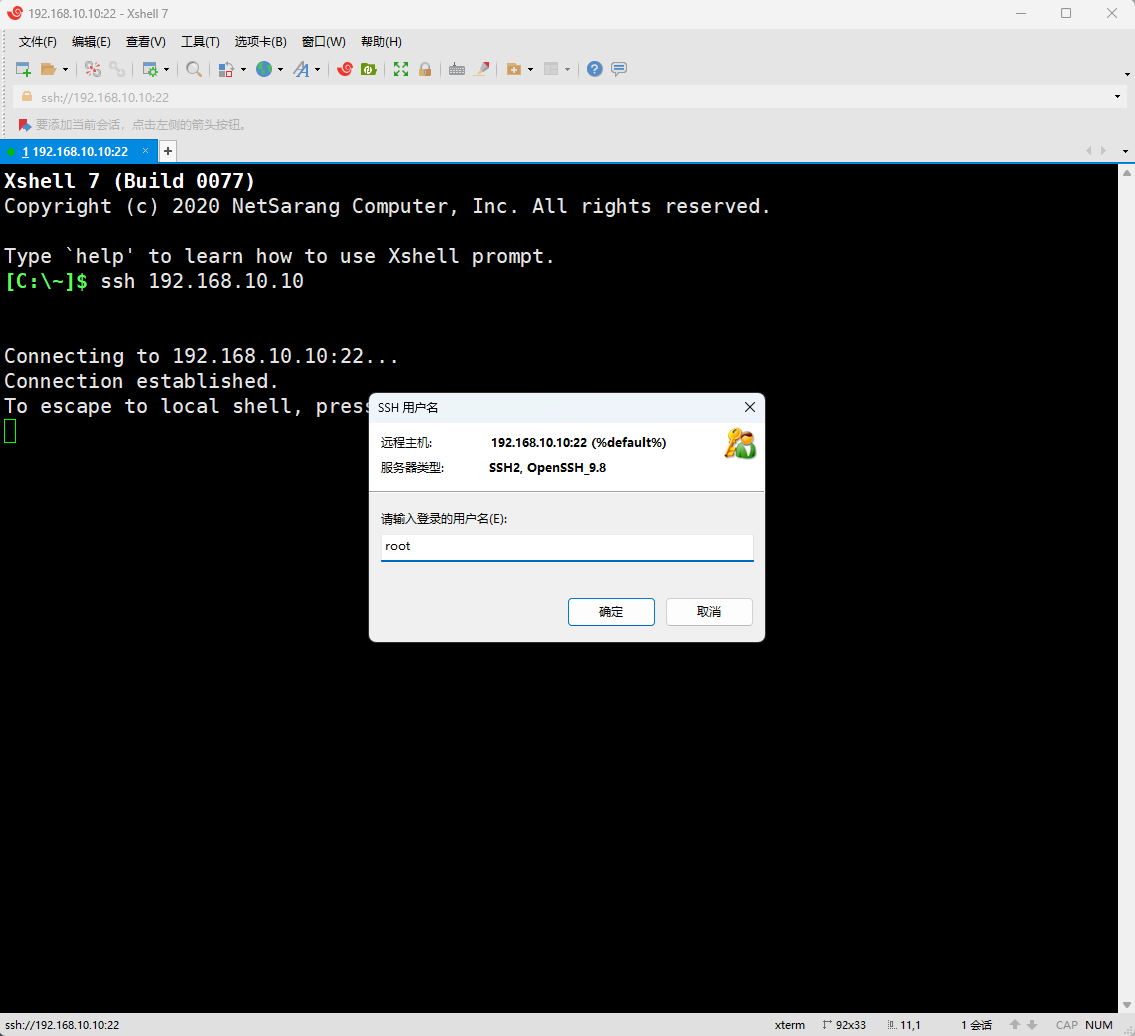Toggle full screen mode icon

401,69
